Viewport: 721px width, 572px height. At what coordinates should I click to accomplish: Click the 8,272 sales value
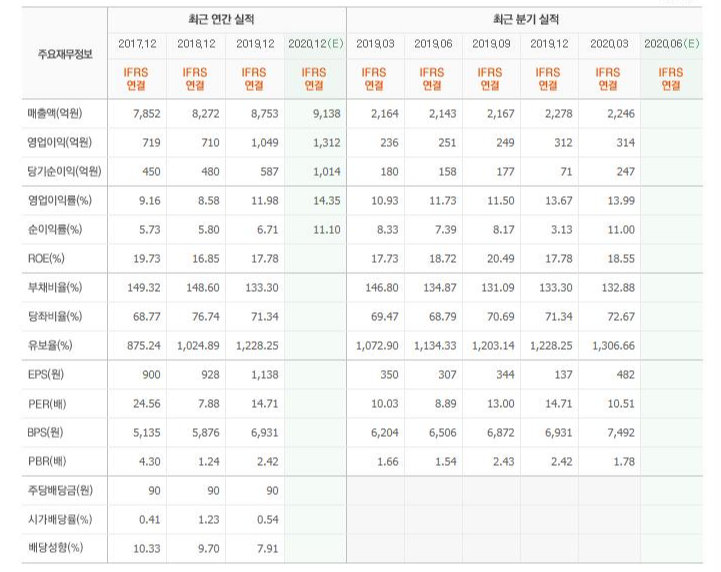pos(206,114)
